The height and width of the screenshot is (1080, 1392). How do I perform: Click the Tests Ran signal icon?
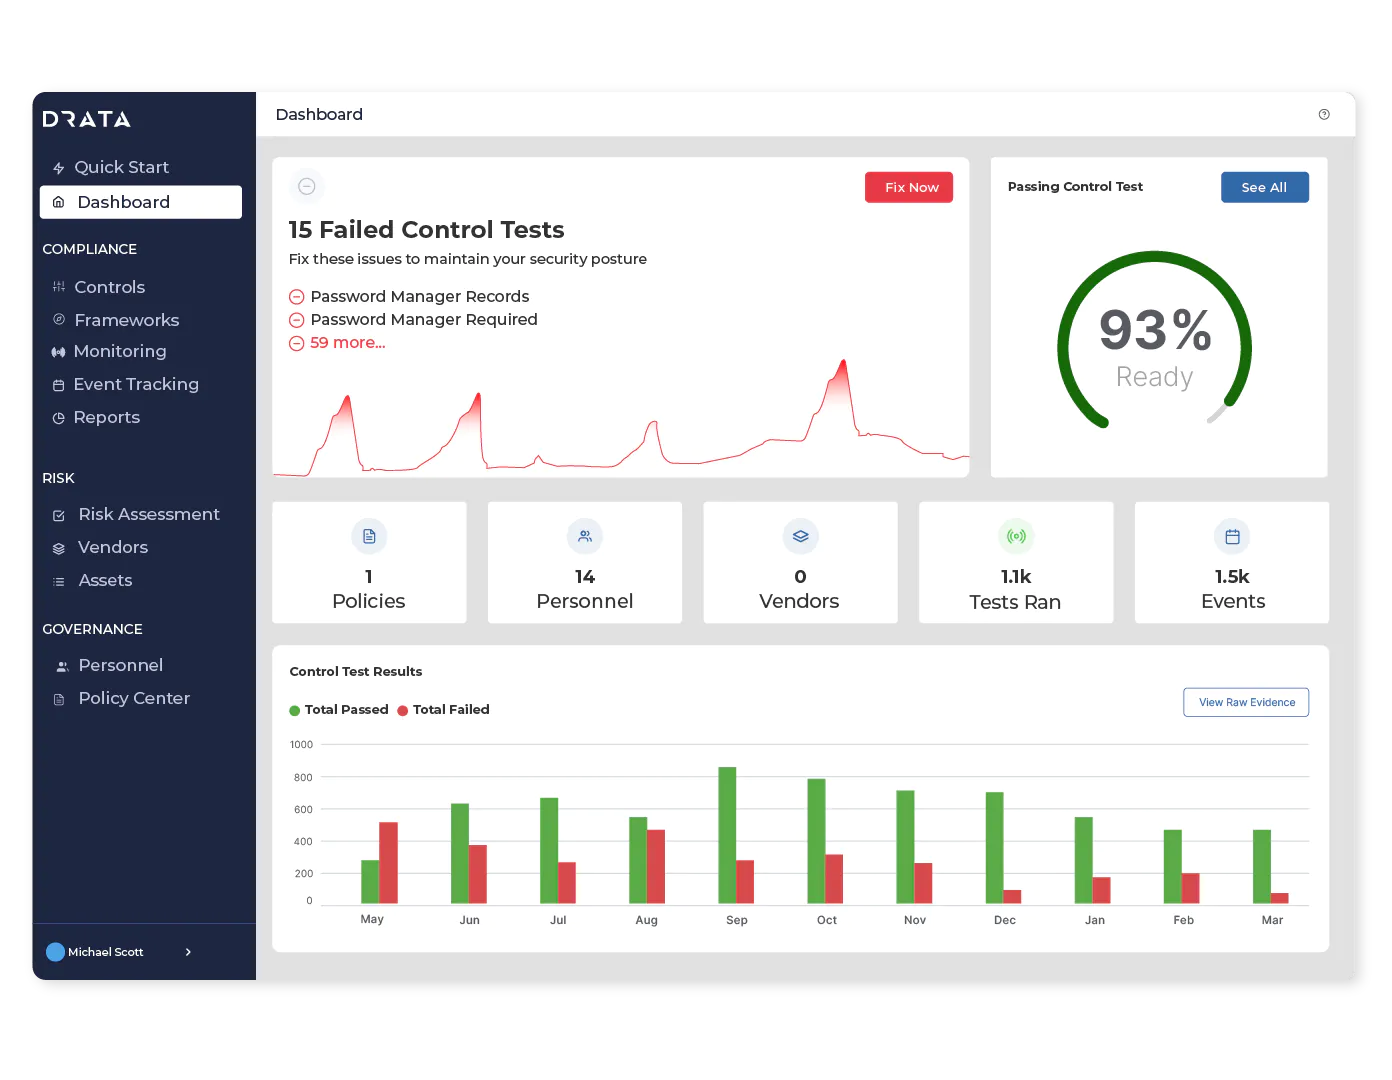[1016, 537]
